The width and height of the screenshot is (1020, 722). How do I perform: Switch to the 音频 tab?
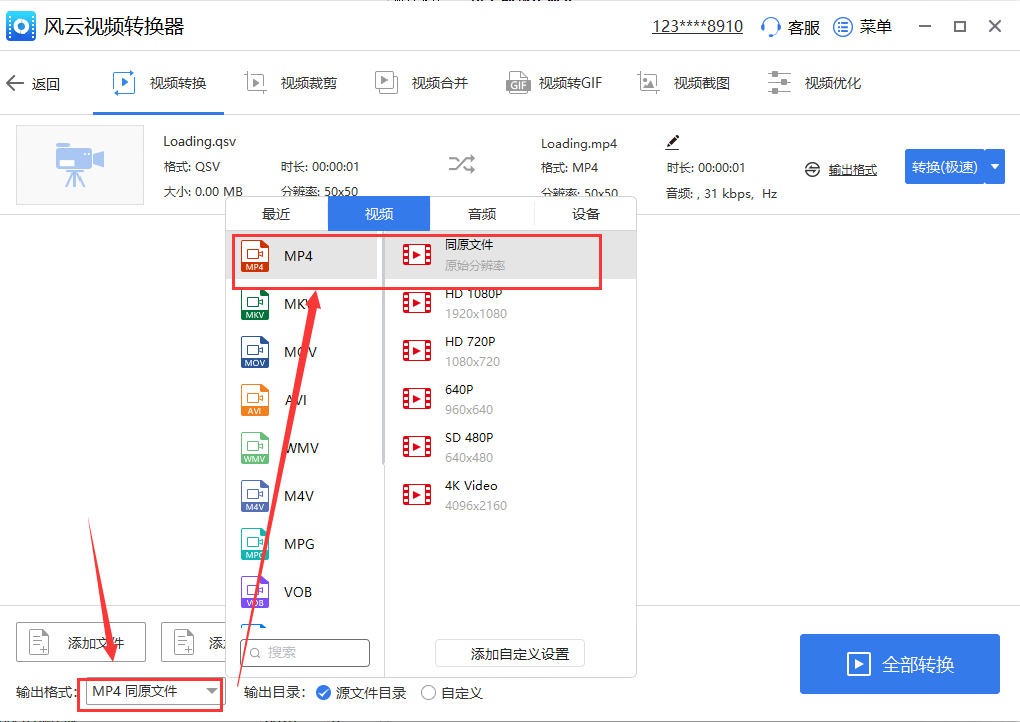(481, 213)
